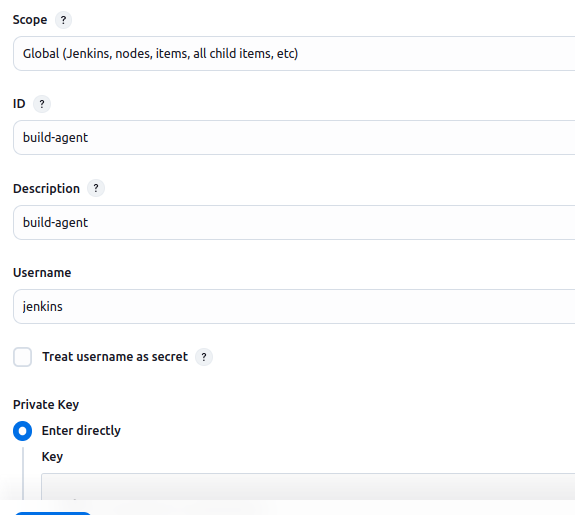The width and height of the screenshot is (575, 515).
Task: Tick the Treat username as secret checkbox
Action: click(22, 357)
